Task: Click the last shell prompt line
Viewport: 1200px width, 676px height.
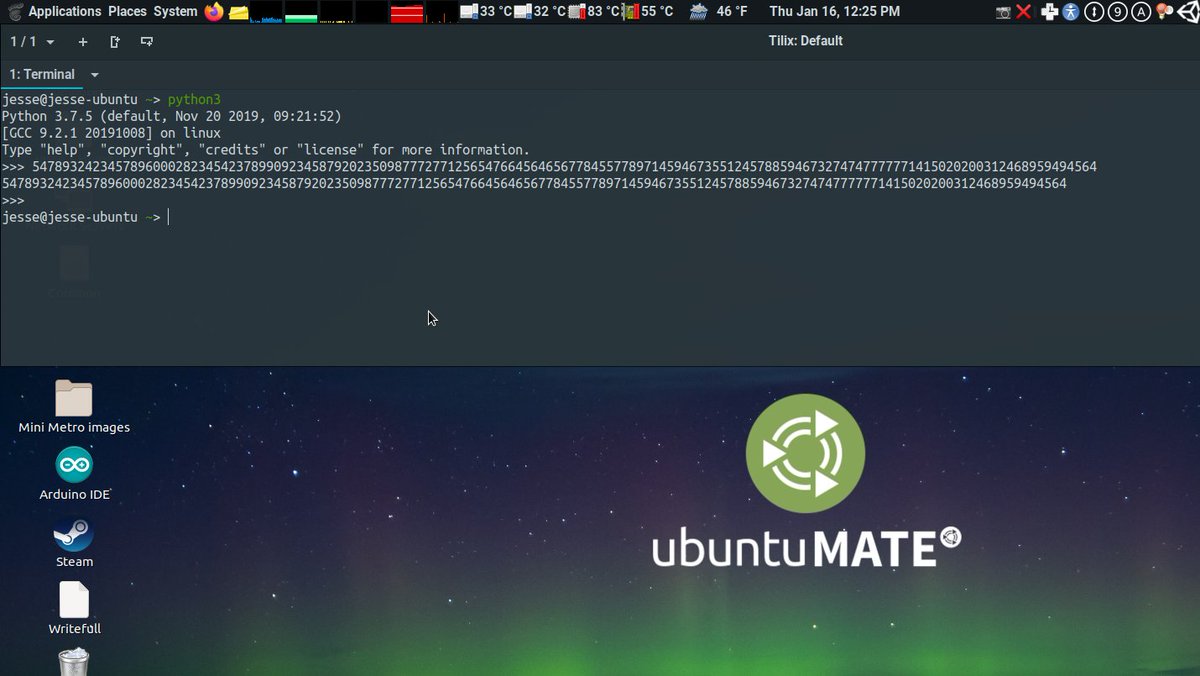Action: [86, 217]
